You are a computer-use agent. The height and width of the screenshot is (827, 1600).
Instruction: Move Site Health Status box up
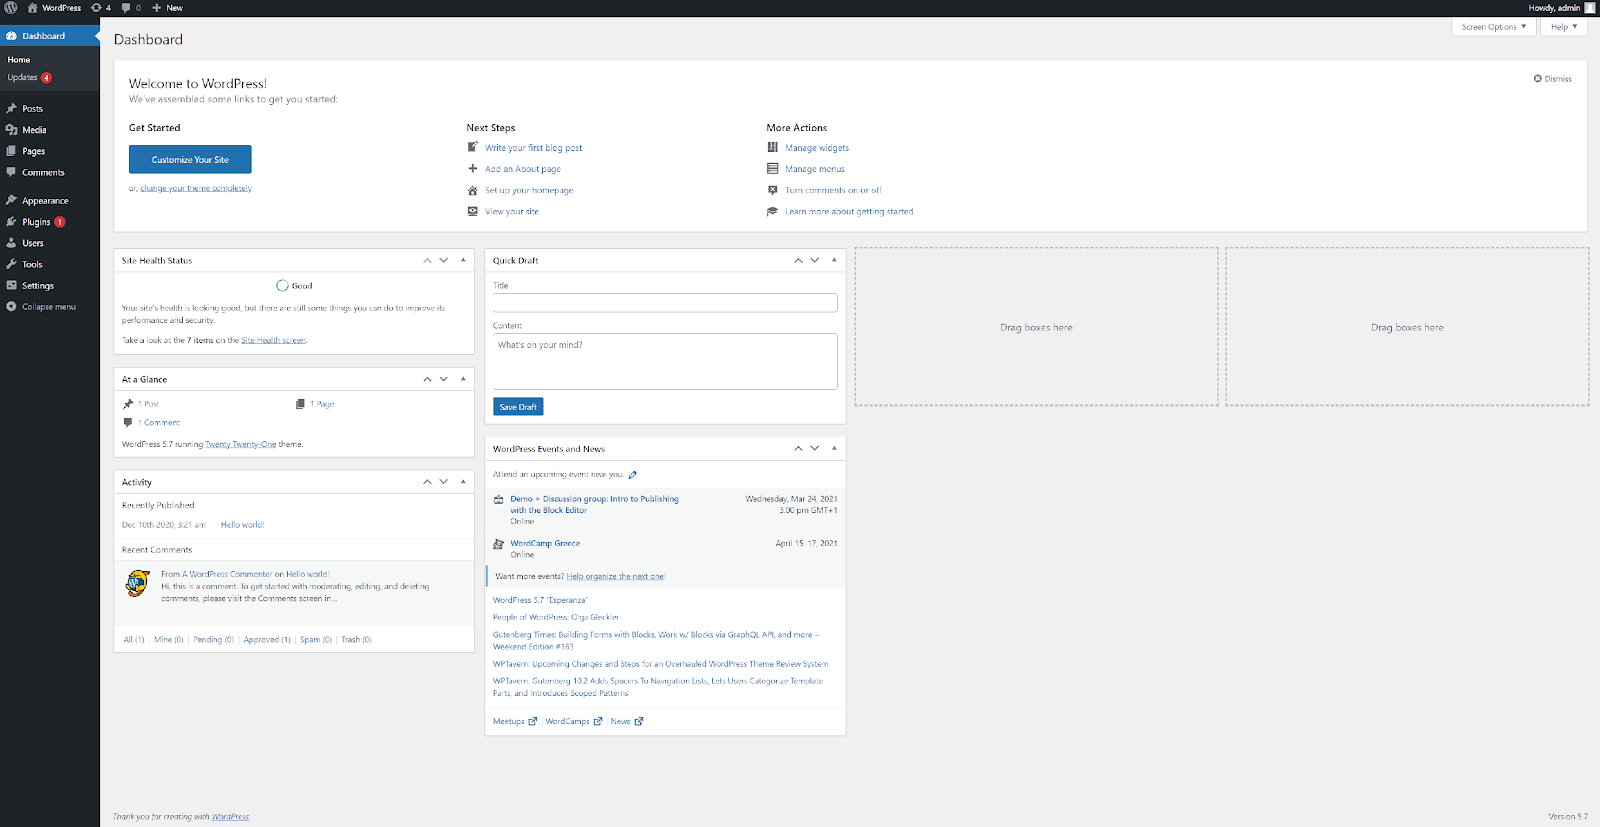(x=427, y=260)
